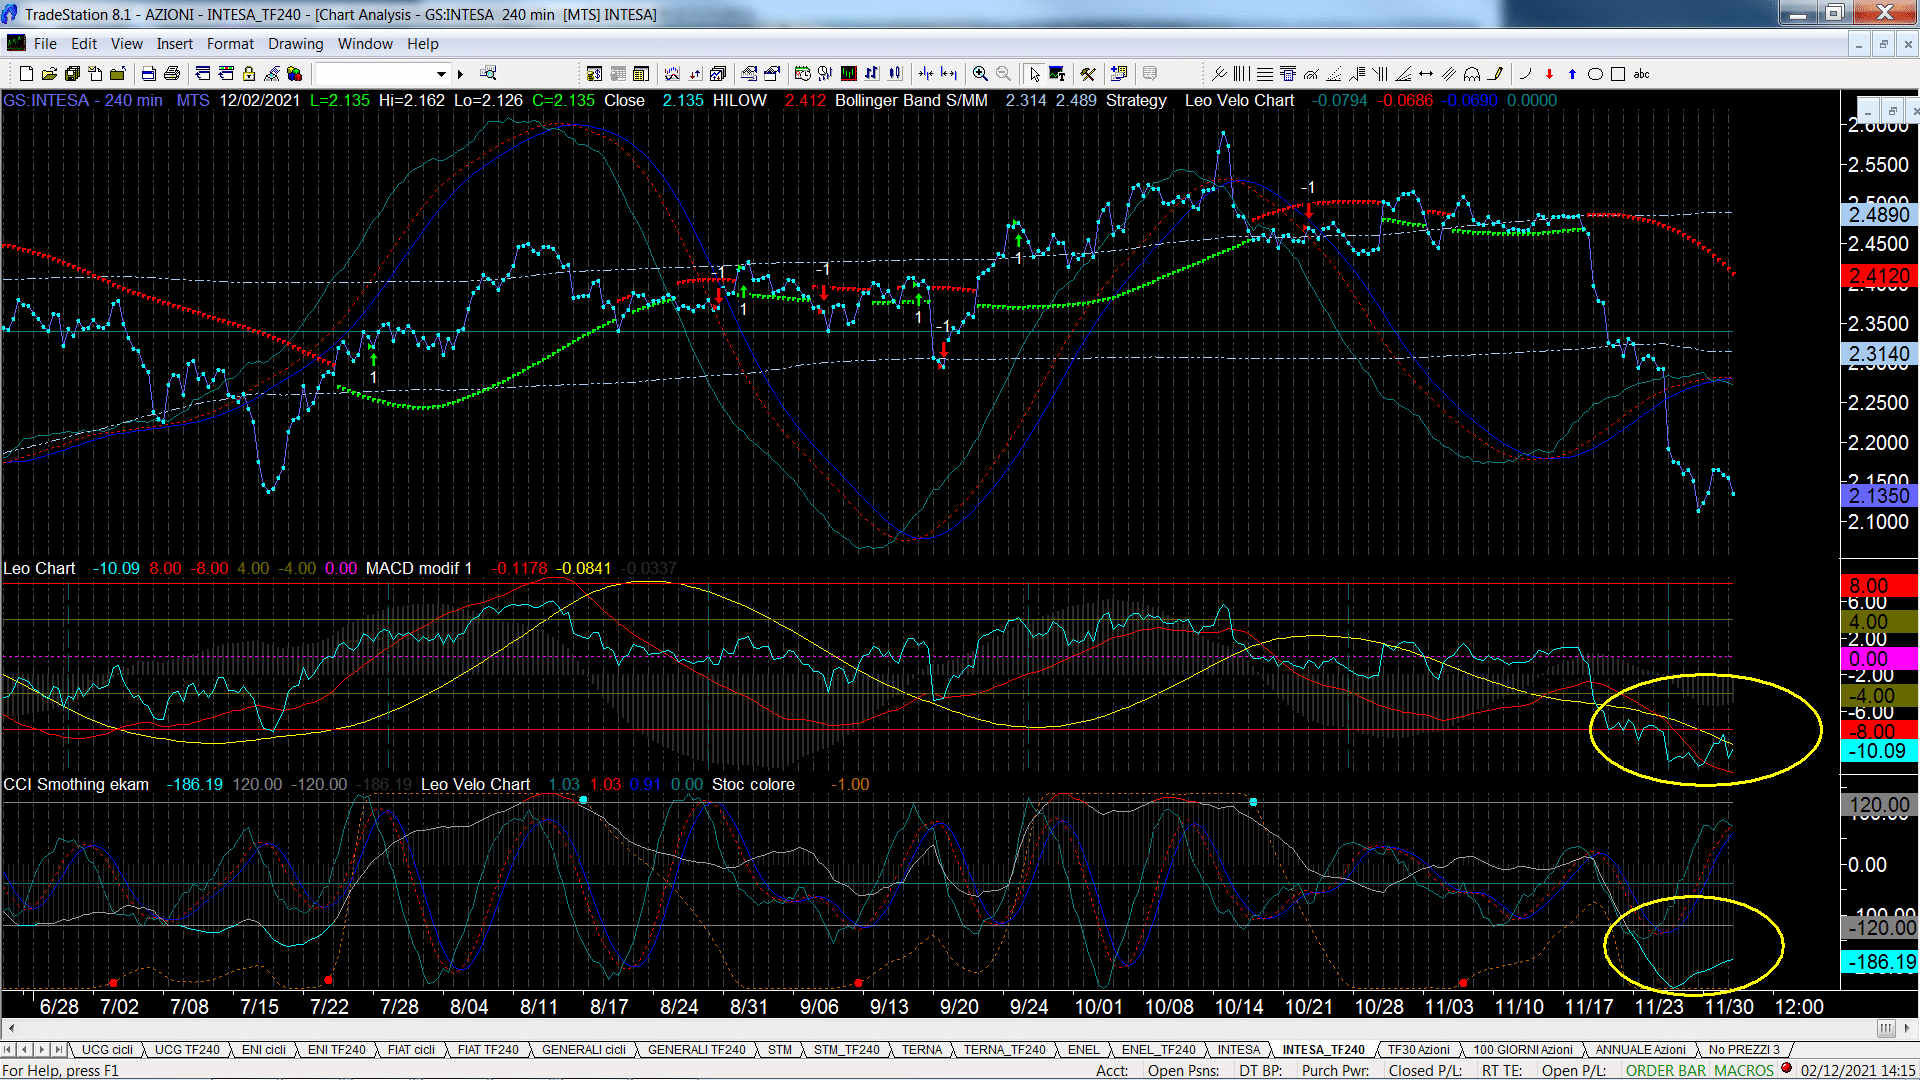Switch to the ENEL_TF240 tab
Viewport: 1920px width, 1080px height.
click(1158, 1049)
